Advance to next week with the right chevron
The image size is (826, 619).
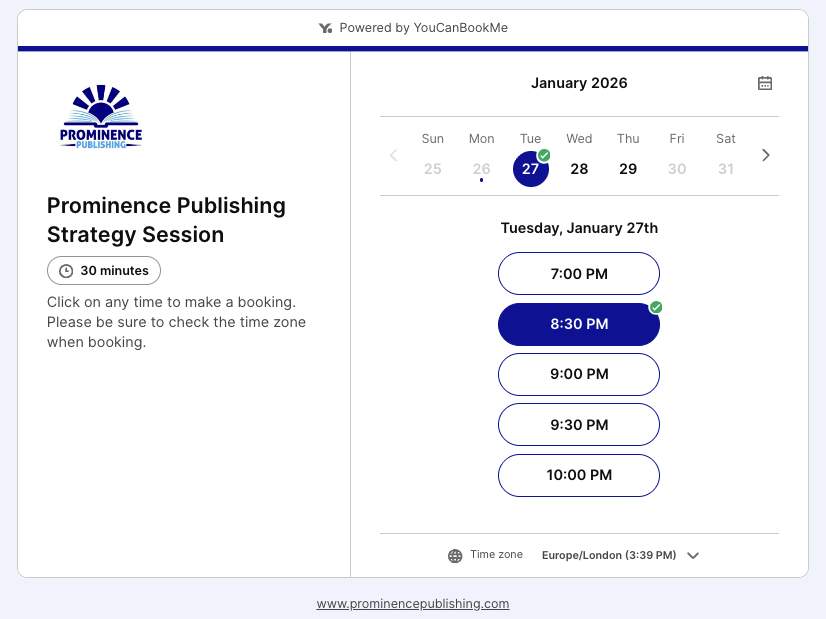pos(765,155)
